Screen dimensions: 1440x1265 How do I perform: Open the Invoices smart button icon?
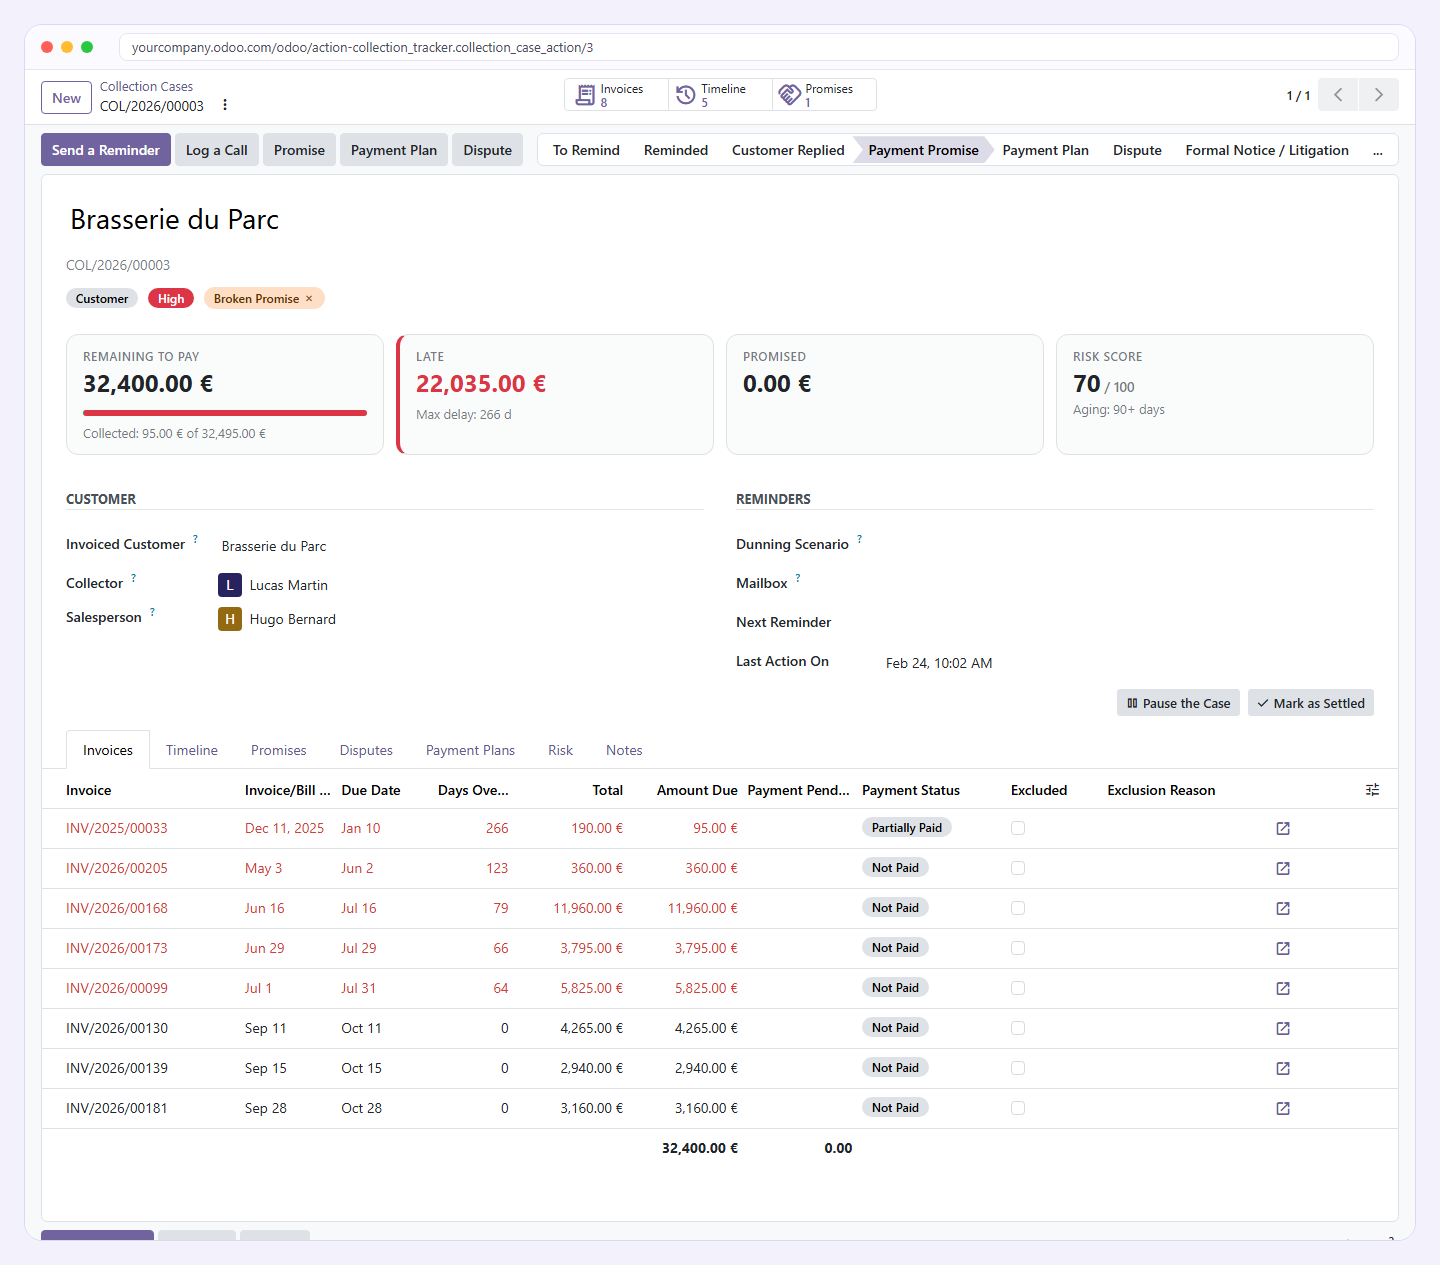[585, 95]
